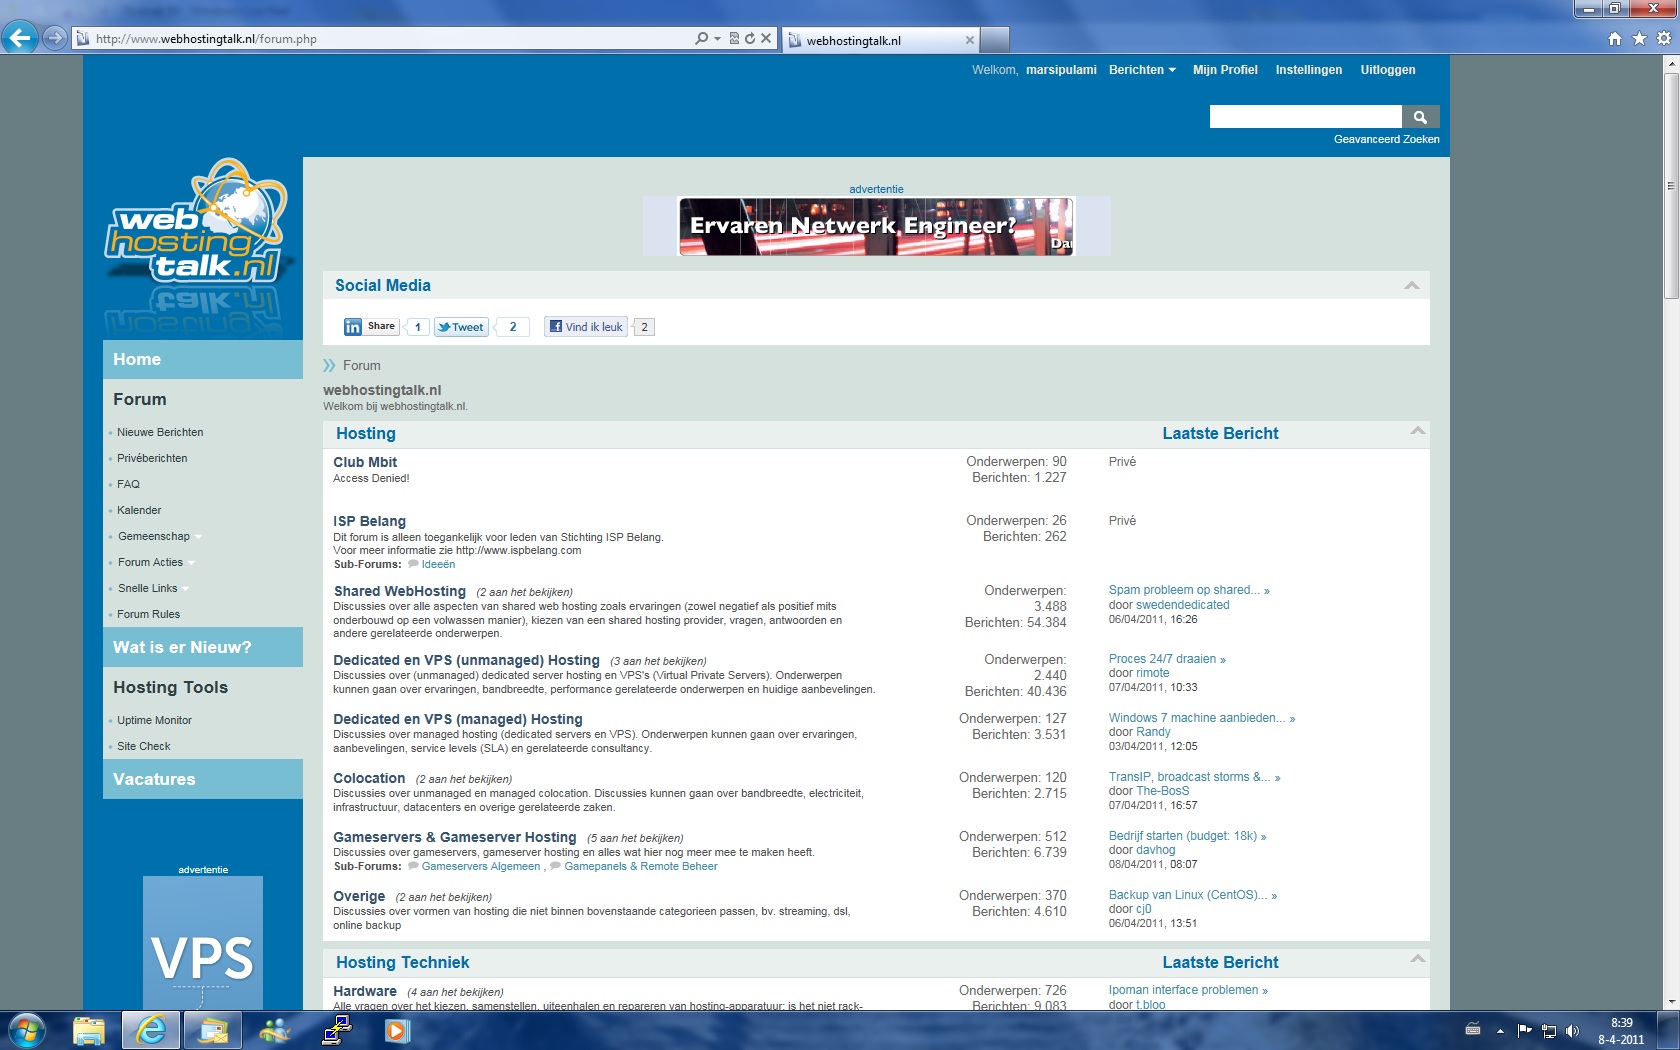Go back with the browser back arrow
This screenshot has width=1680, height=1050.
point(20,38)
